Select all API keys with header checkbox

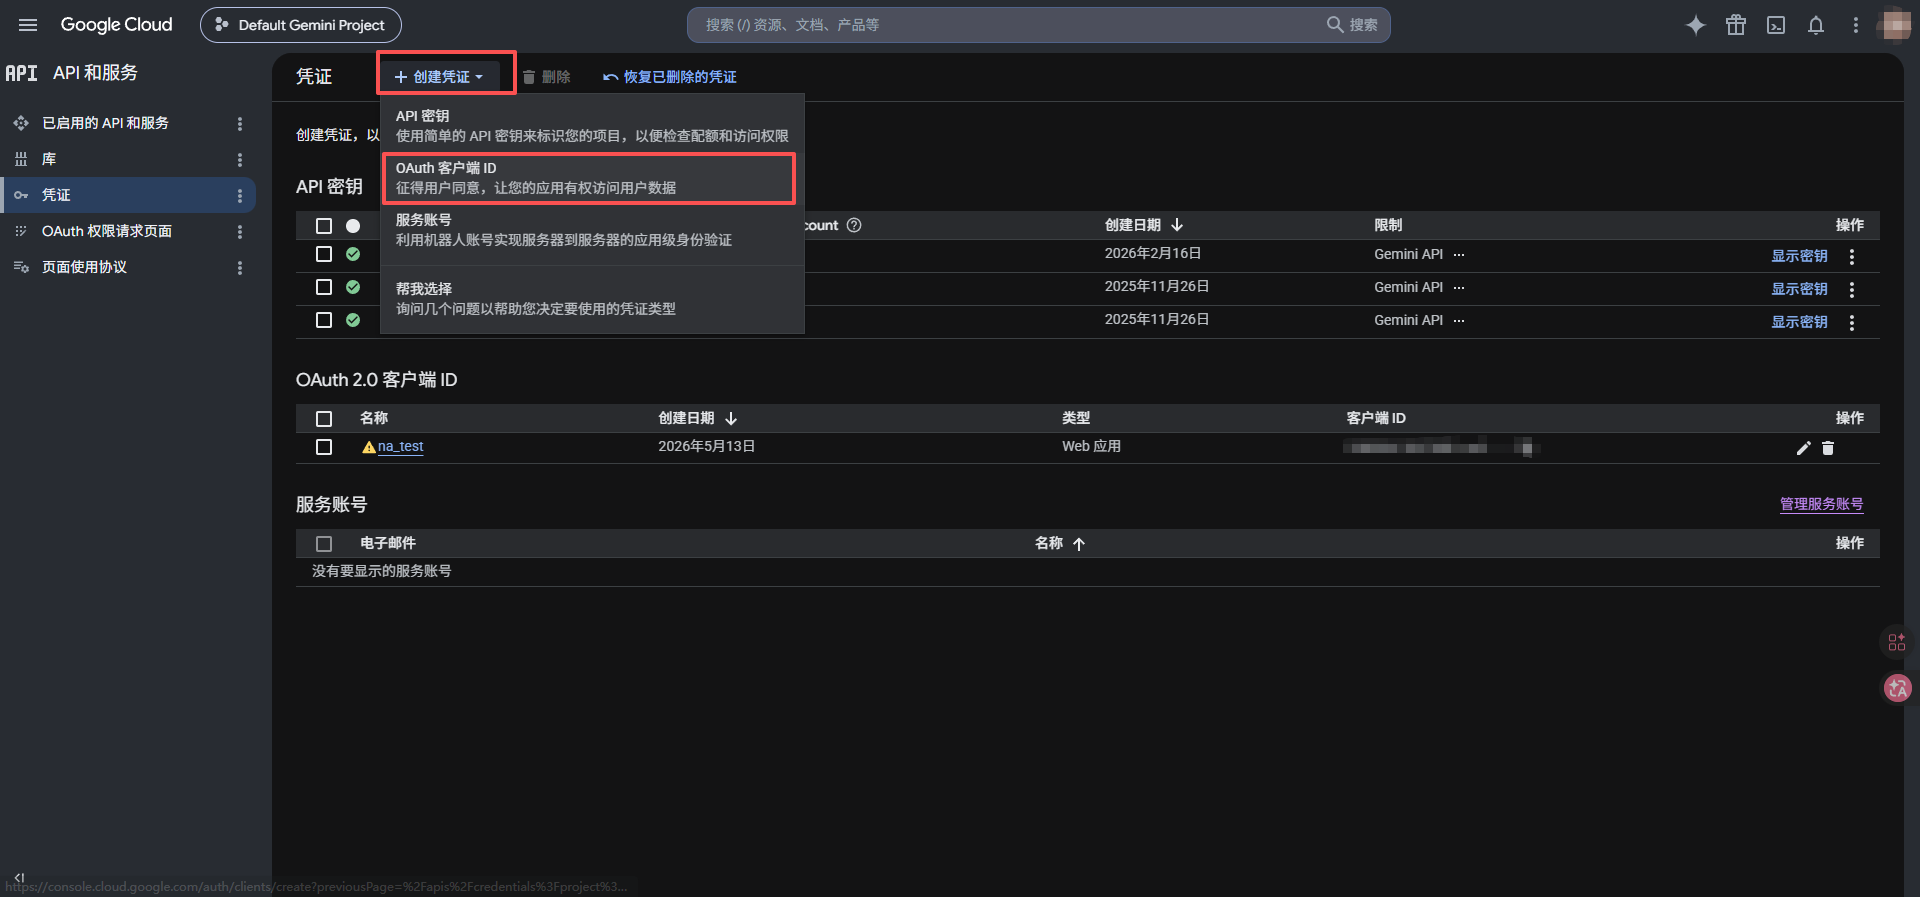(324, 226)
